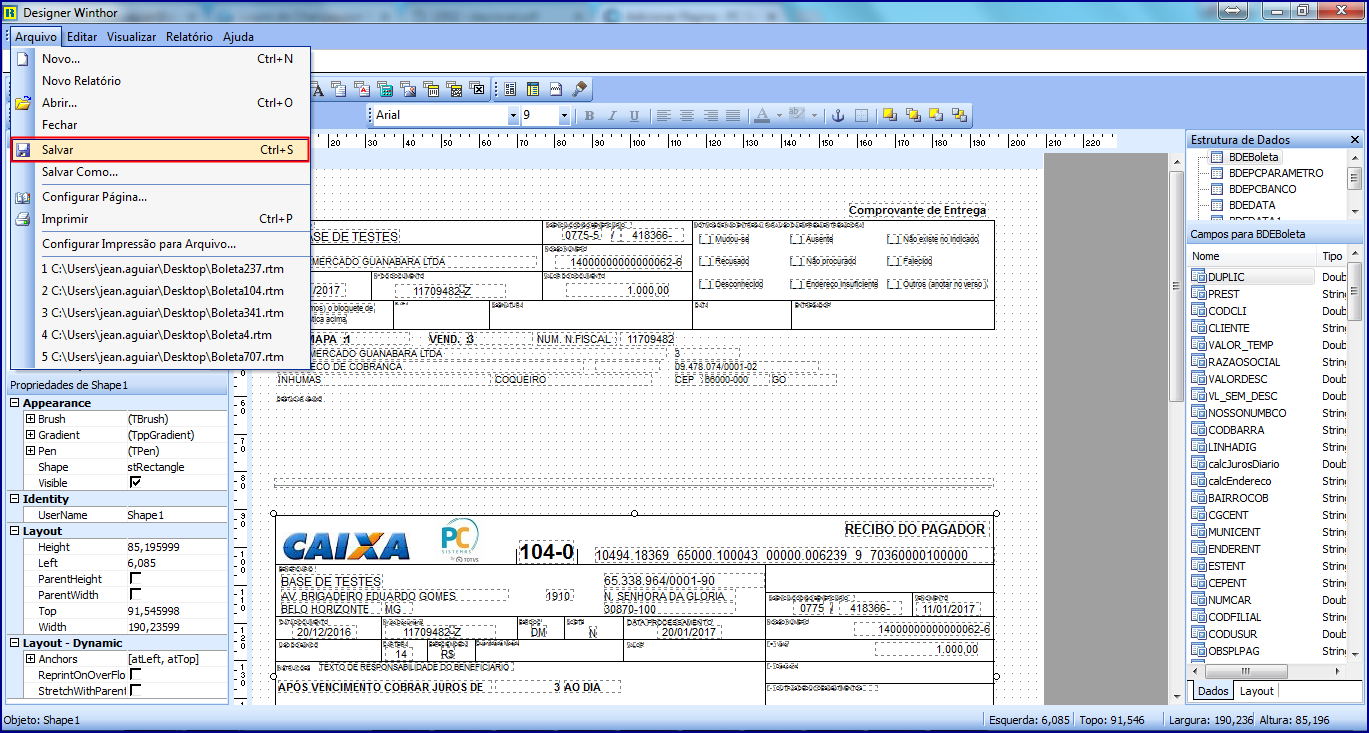Screen dimensions: 1369x733
Task: Click the checklist icon after toolbar grip
Action: [x=510, y=89]
